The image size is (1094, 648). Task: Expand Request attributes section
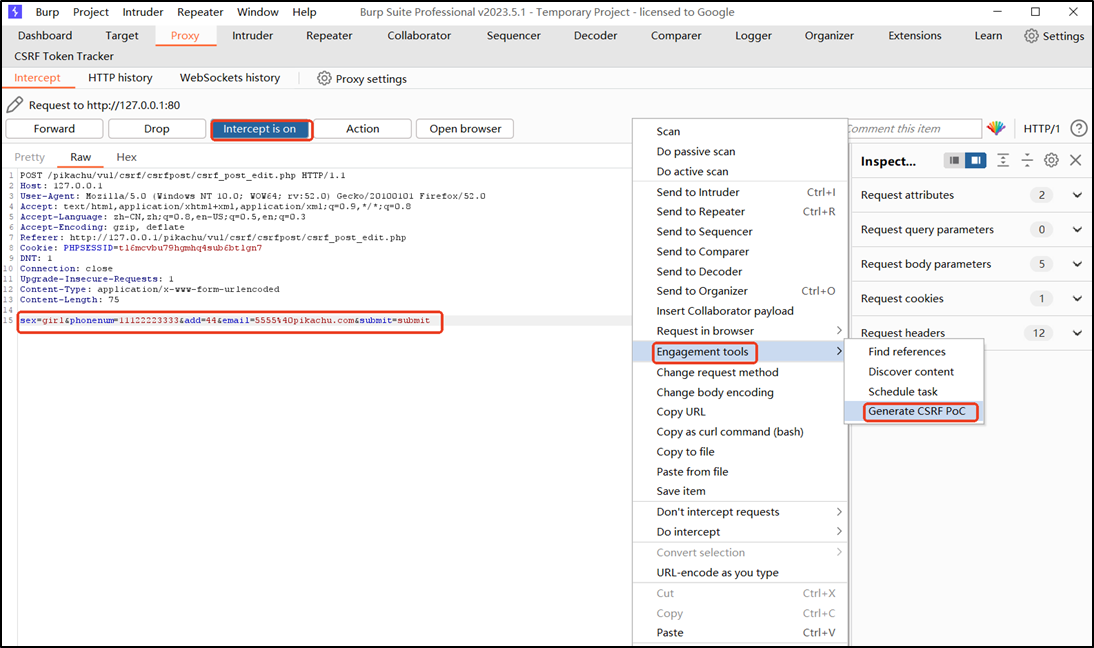click(1077, 195)
